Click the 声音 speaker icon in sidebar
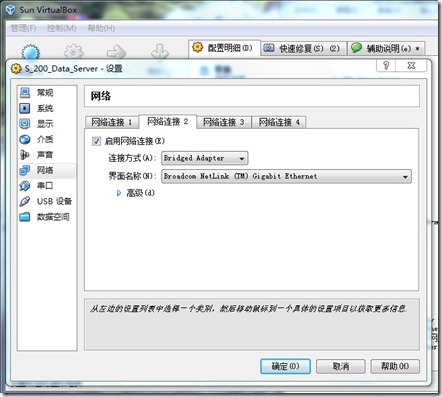This screenshot has height=397, width=442. pyautogui.click(x=25, y=155)
